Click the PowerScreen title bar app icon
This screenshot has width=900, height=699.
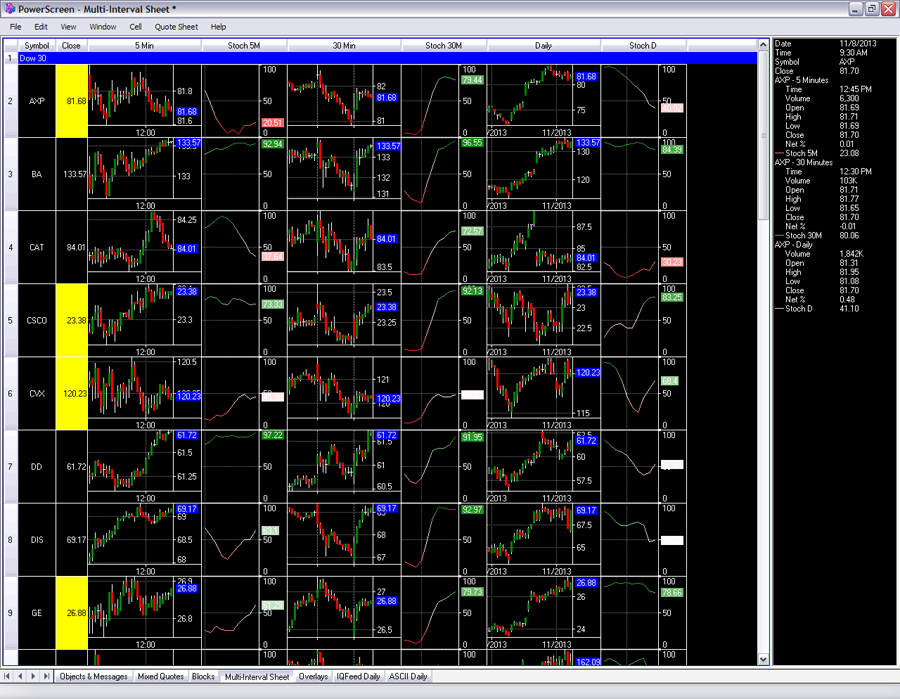(9, 8)
